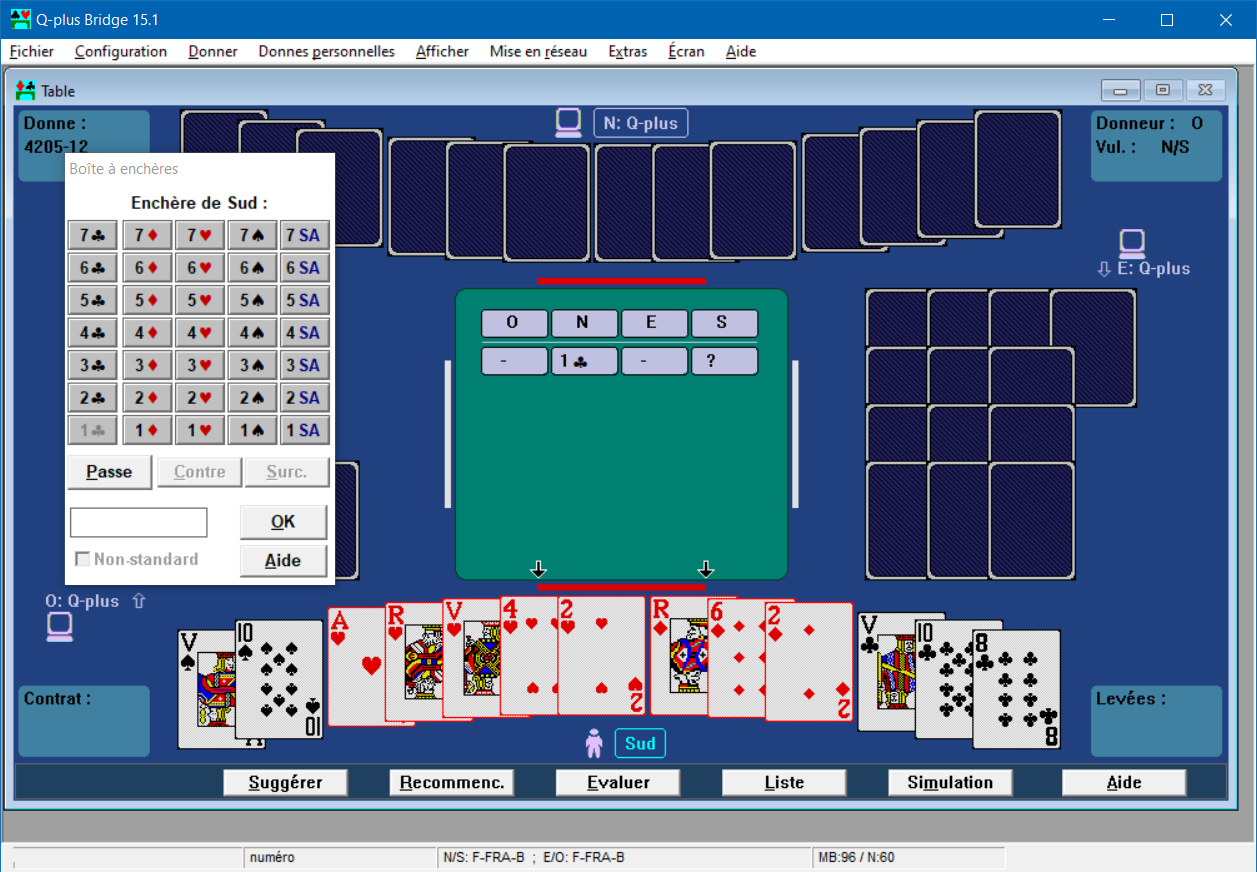
Task: Click the North computer player icon
Action: 569,123
